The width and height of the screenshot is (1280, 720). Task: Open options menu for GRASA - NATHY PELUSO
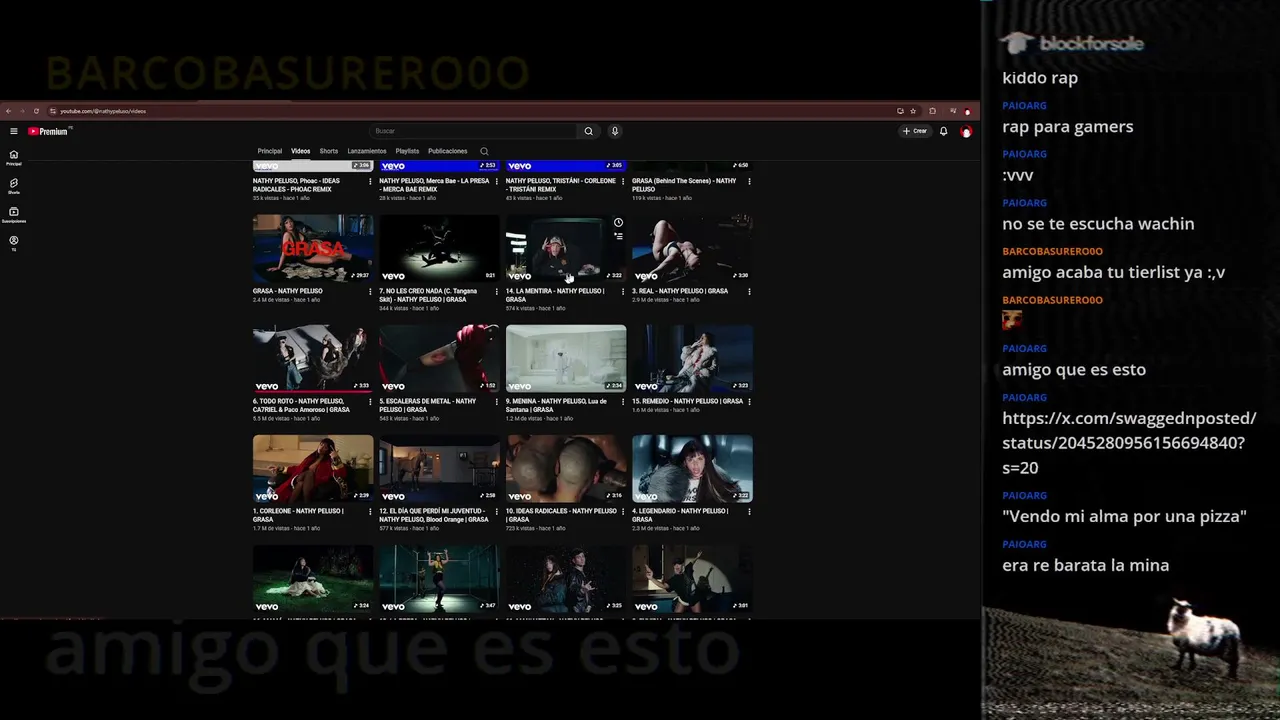tap(370, 291)
